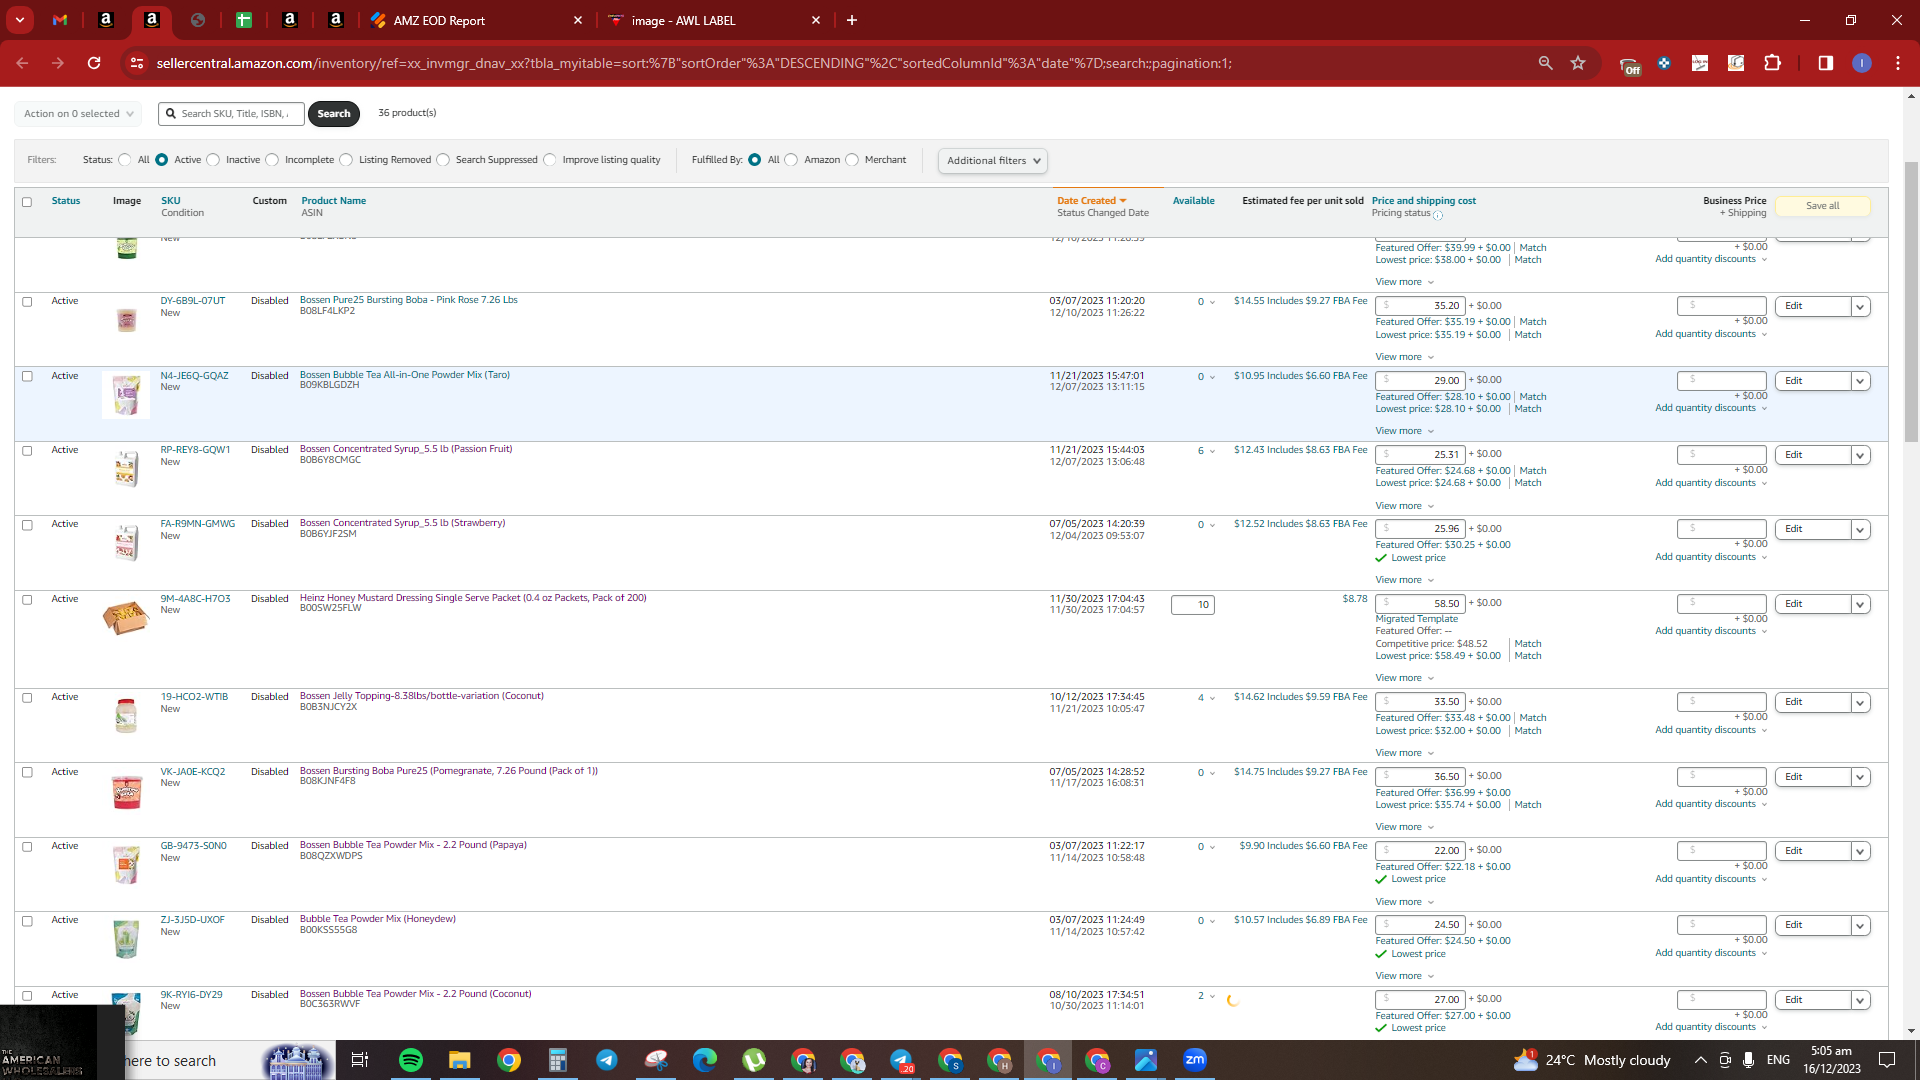Open the browser Extensions puzzle menu
The width and height of the screenshot is (1920, 1080).
pos(1773,63)
